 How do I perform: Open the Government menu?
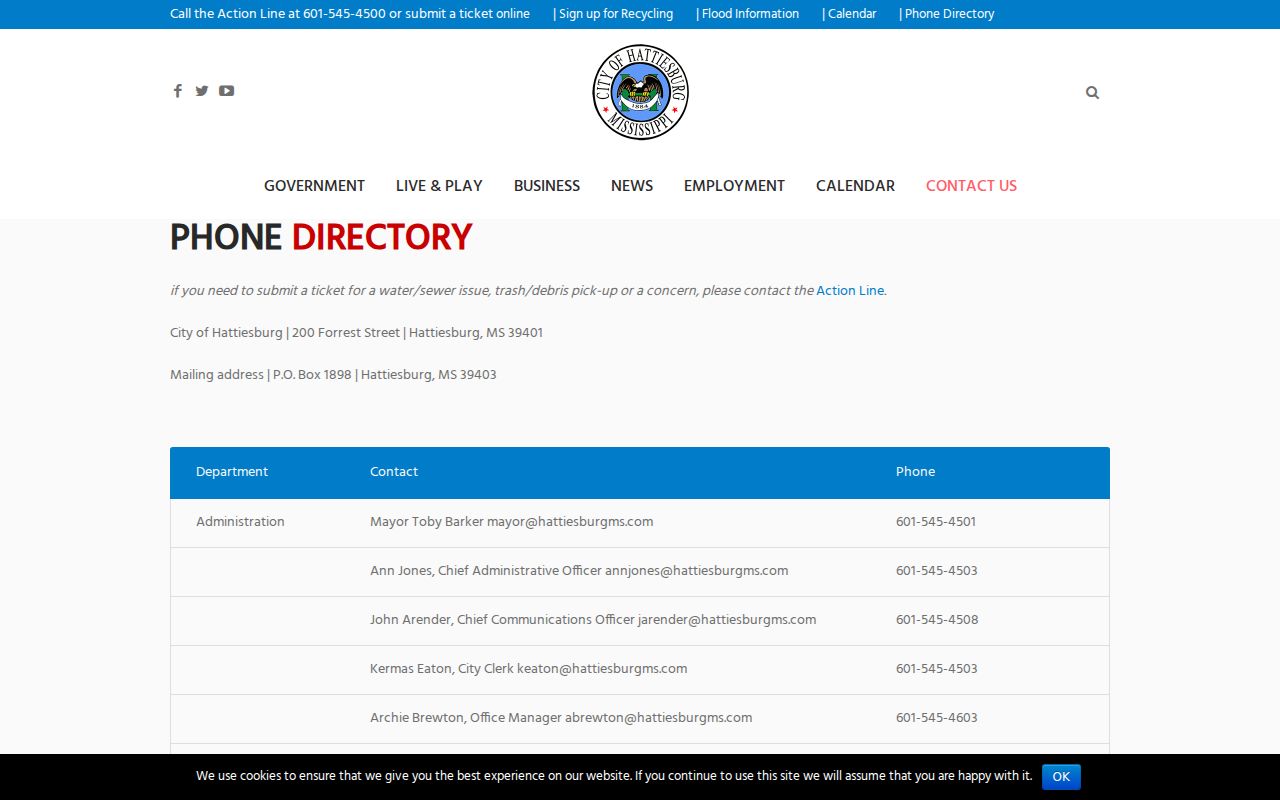[314, 186]
